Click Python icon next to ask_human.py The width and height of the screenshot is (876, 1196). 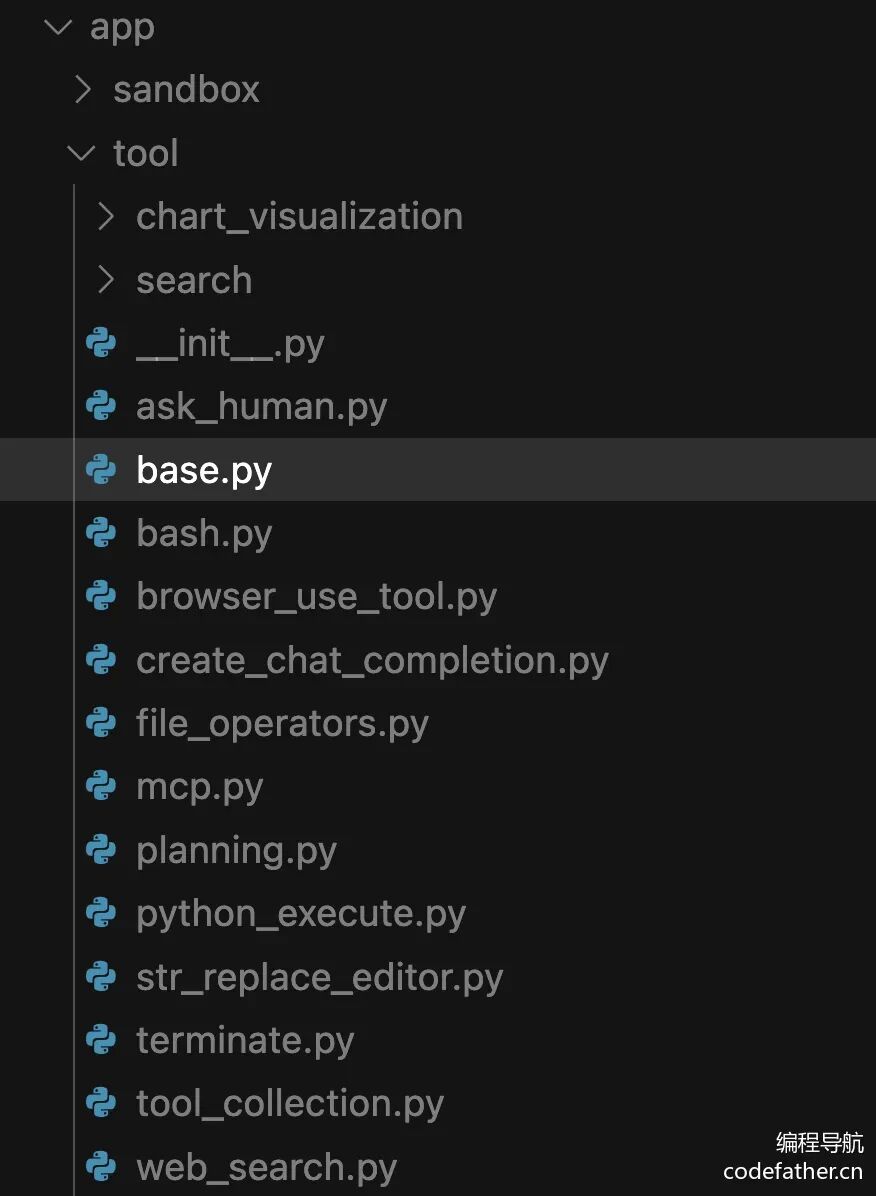pos(101,406)
